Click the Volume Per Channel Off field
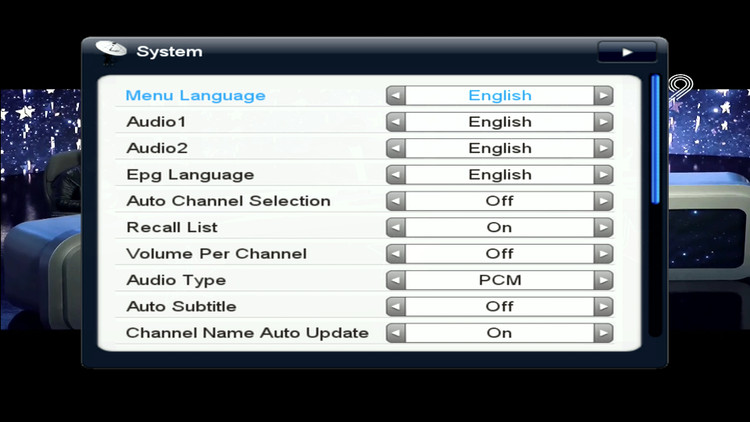 [x=499, y=254]
